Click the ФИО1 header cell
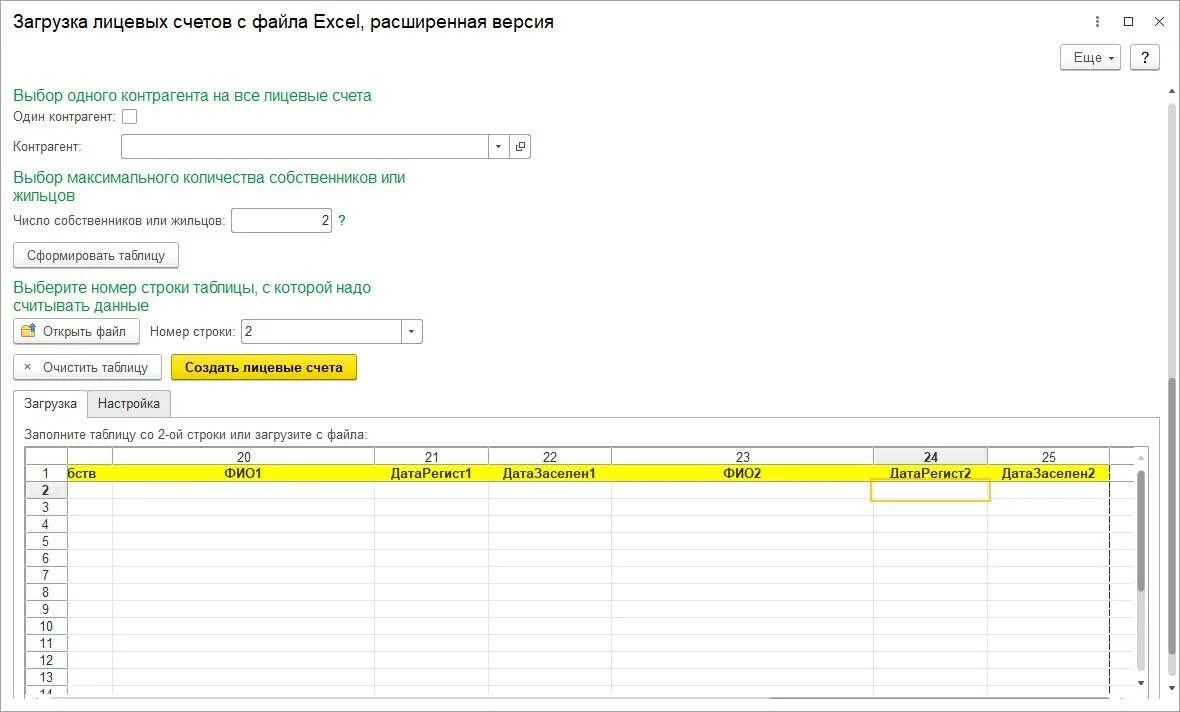This screenshot has width=1180, height=712. (244, 473)
